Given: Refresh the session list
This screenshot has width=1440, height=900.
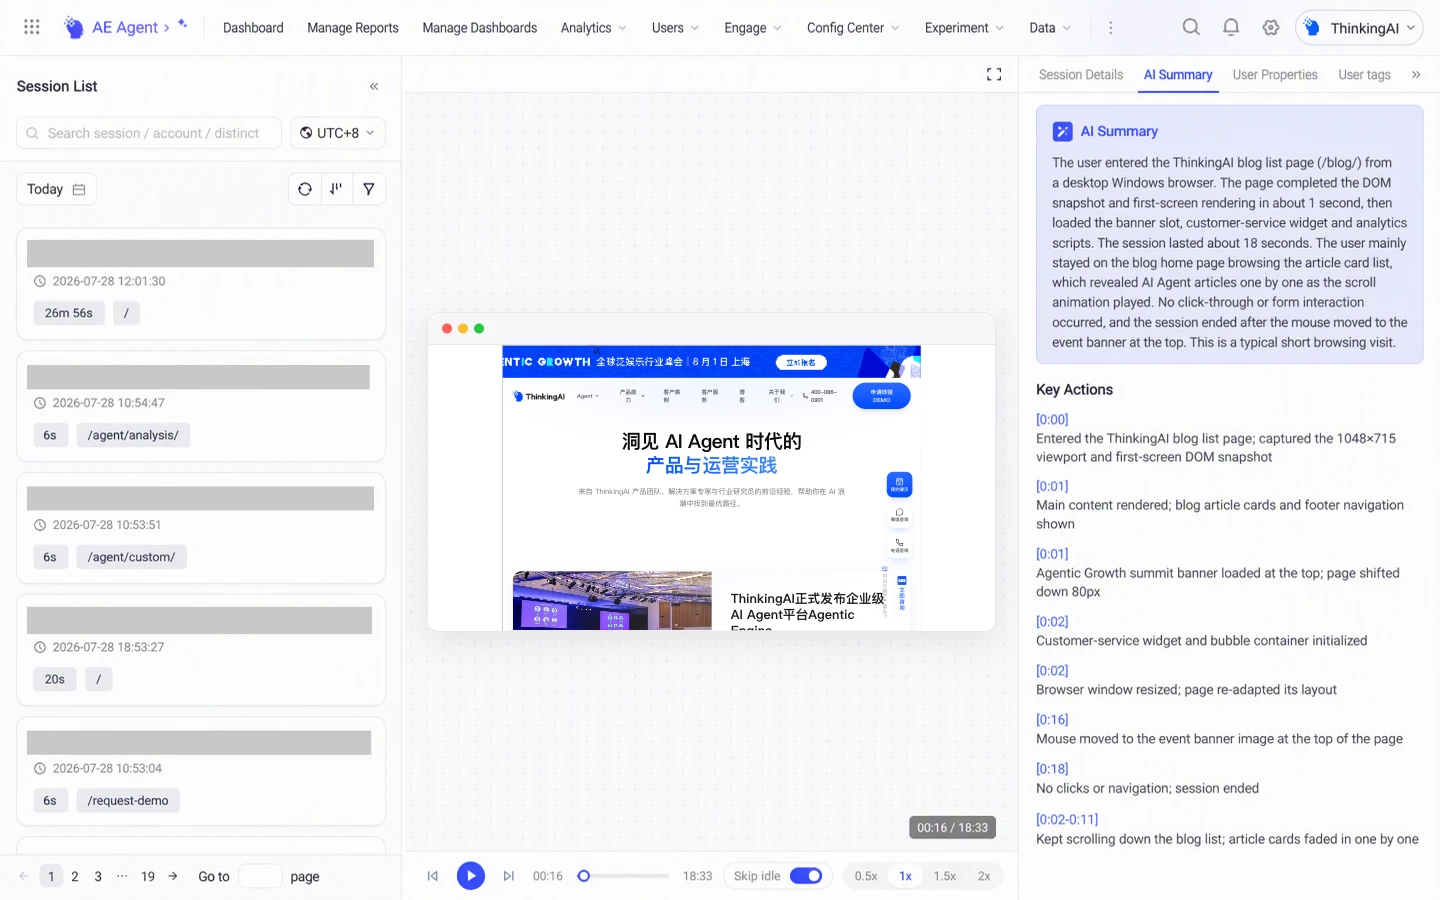Looking at the screenshot, I should coord(305,189).
